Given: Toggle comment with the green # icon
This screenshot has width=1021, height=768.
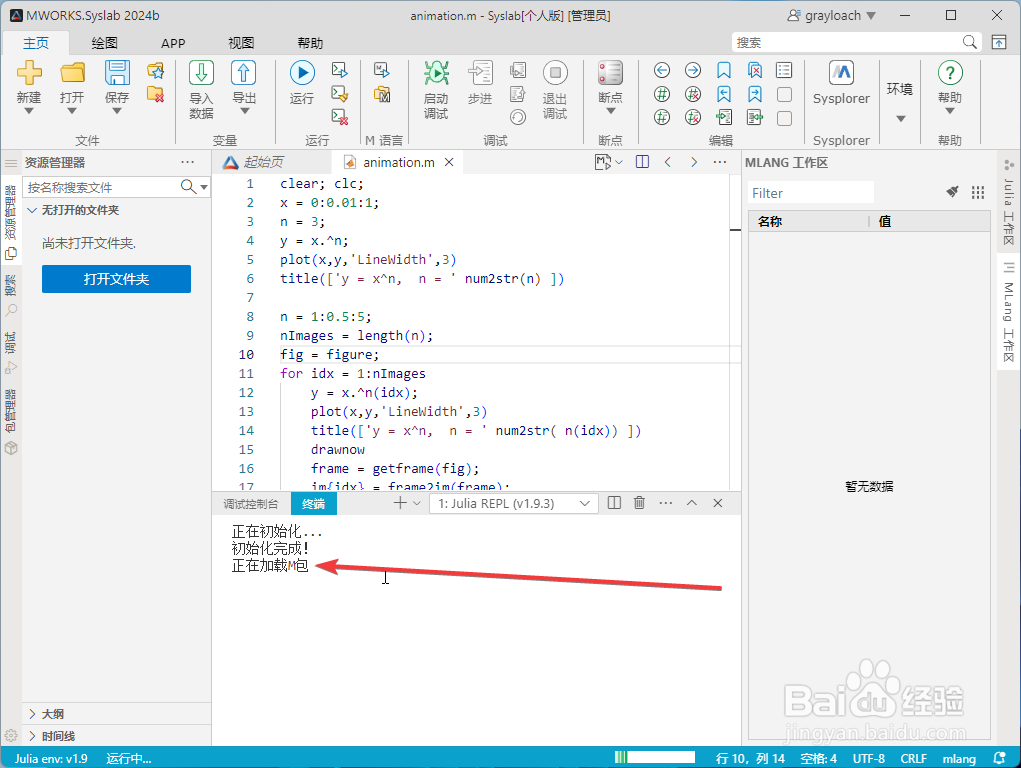Looking at the screenshot, I should pyautogui.click(x=662, y=94).
